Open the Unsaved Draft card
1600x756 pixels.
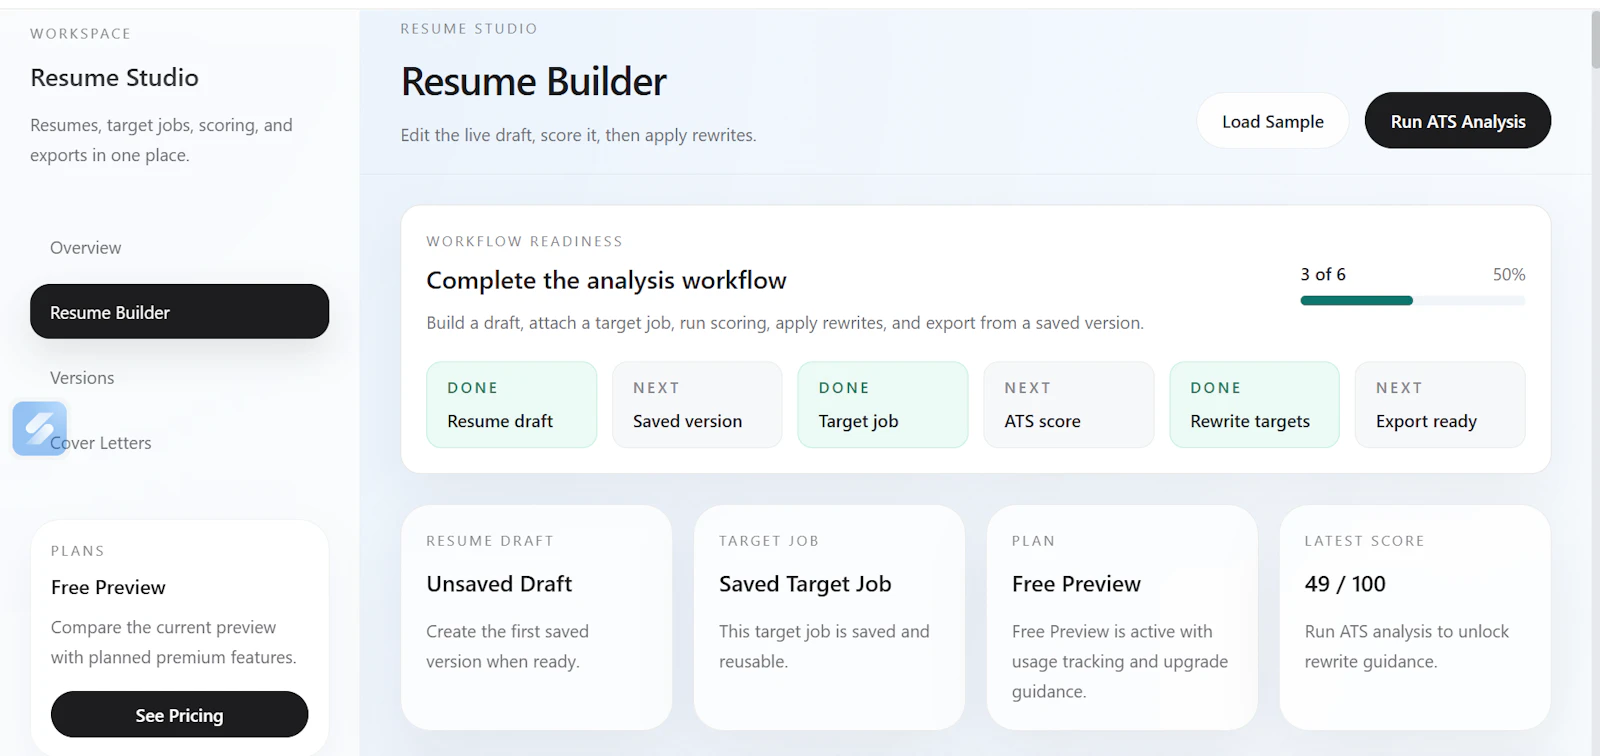click(x=536, y=618)
